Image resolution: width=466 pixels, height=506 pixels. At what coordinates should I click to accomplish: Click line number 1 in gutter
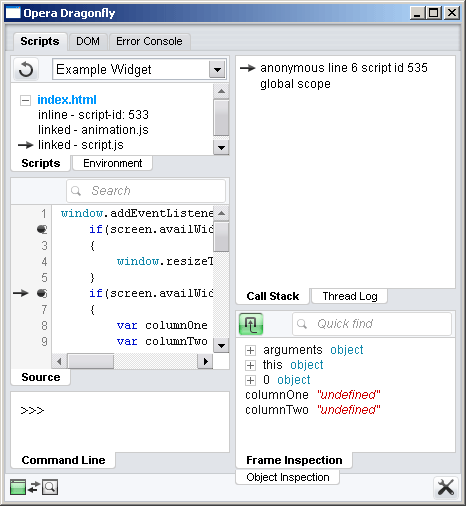pos(44,213)
